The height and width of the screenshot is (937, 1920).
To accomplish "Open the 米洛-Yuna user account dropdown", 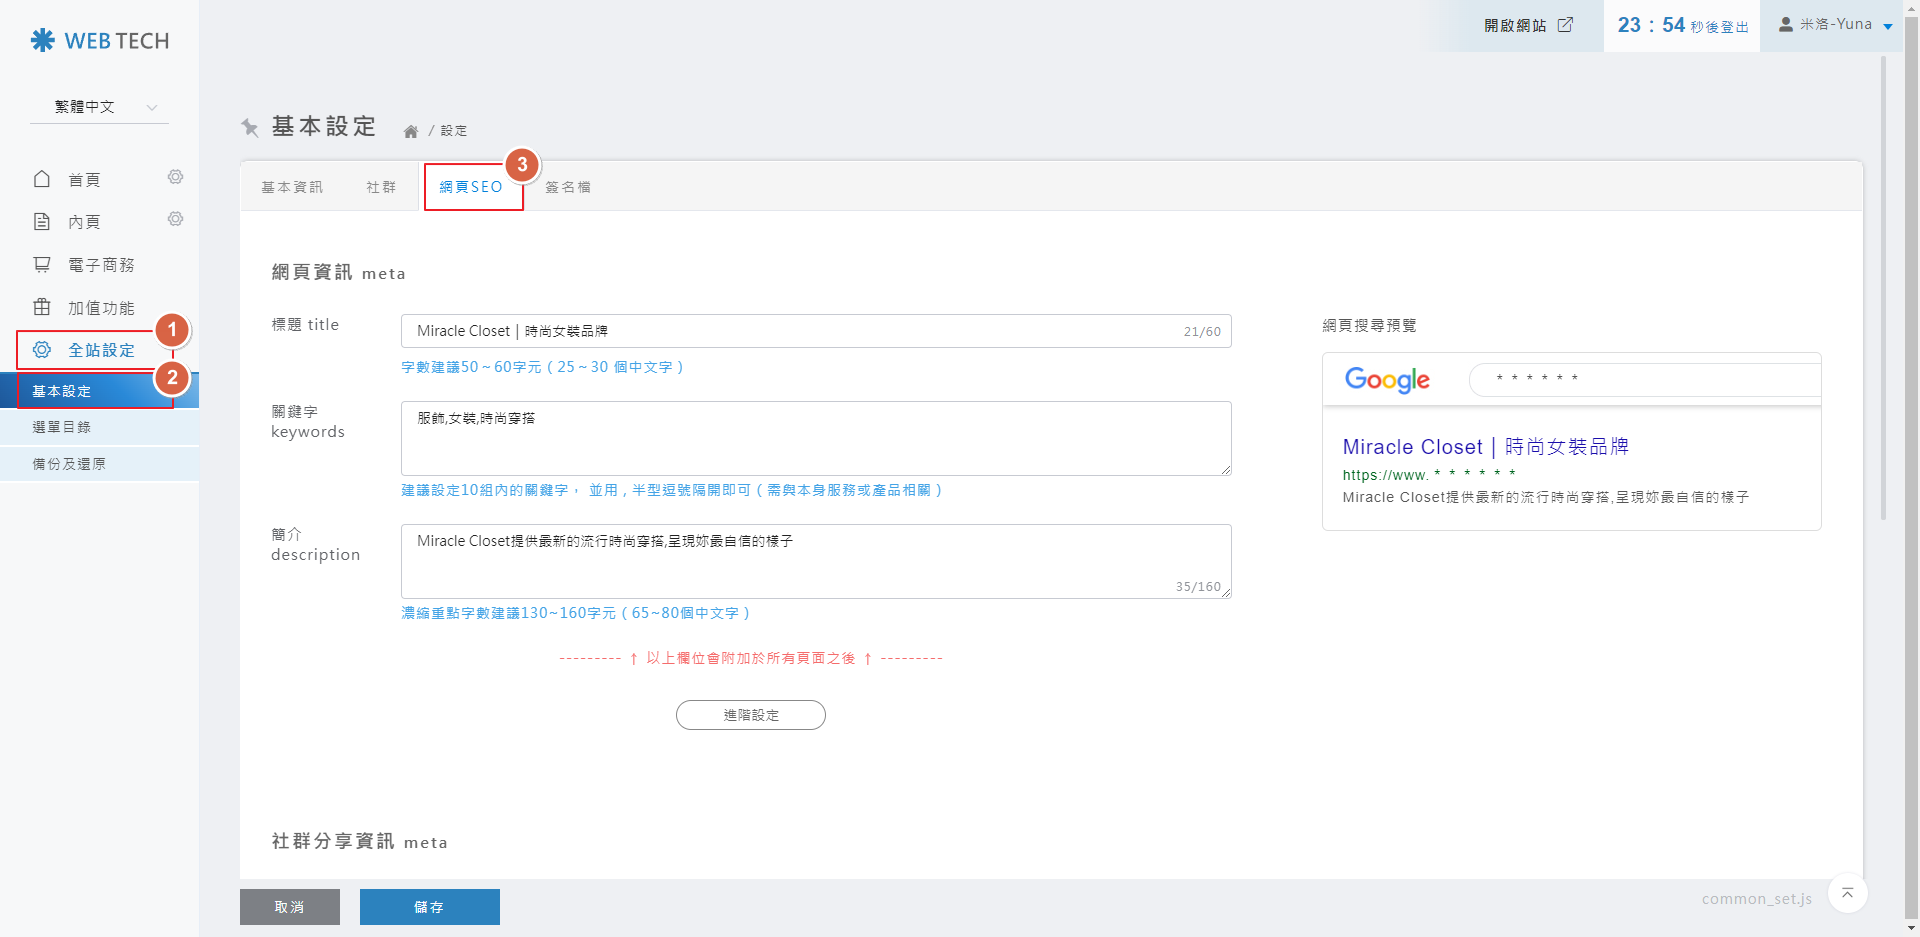I will coord(1835,25).
